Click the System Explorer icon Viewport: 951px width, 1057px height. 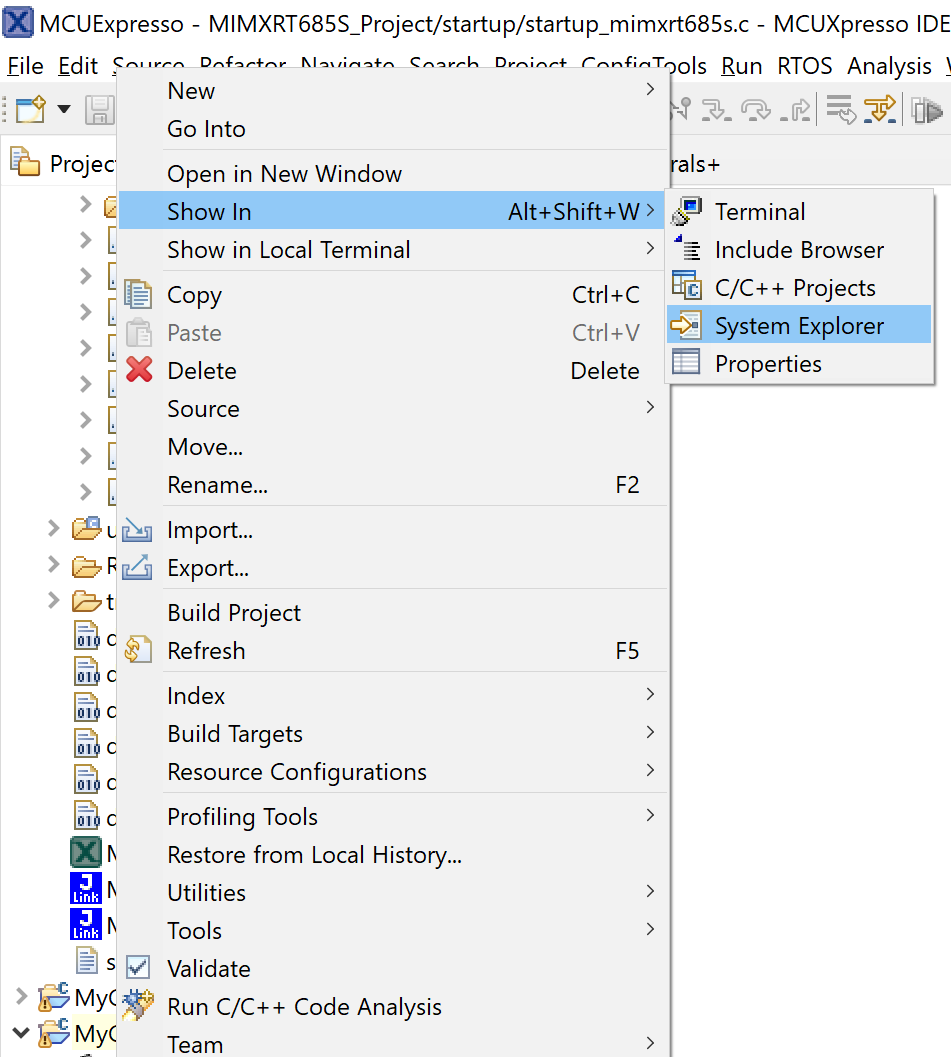687,326
